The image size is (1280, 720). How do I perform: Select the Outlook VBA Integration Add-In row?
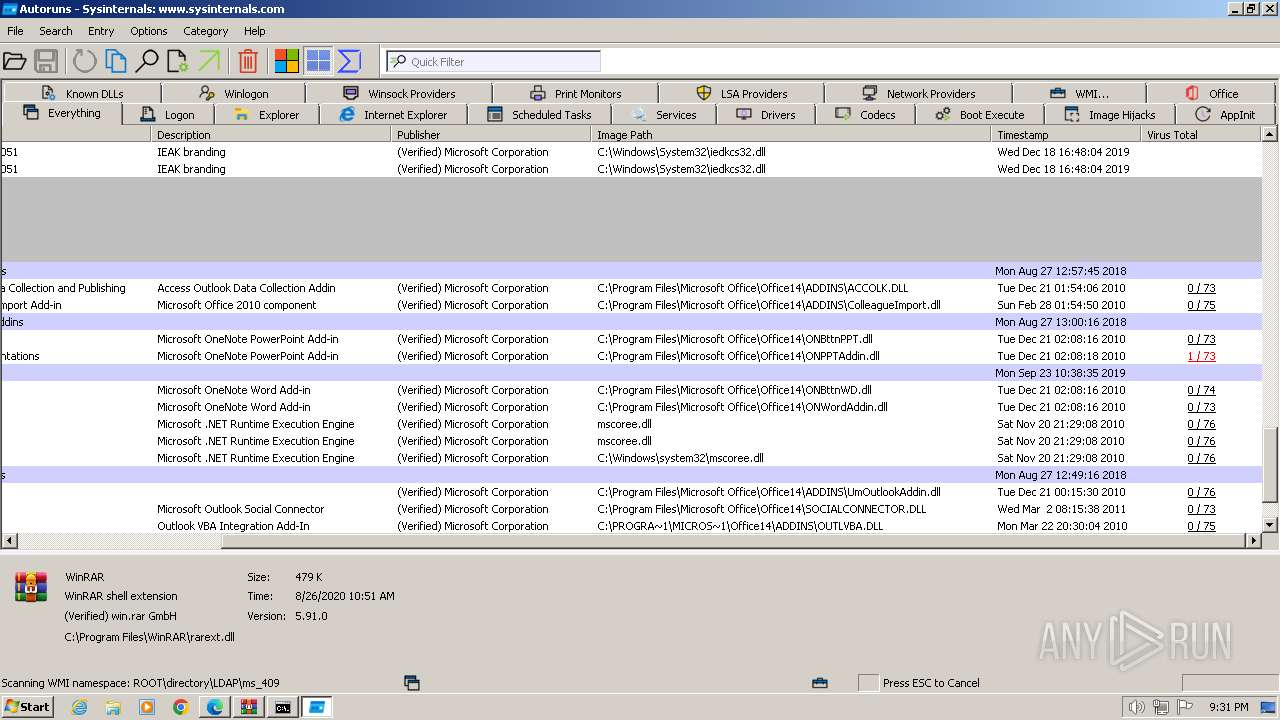tap(631, 526)
